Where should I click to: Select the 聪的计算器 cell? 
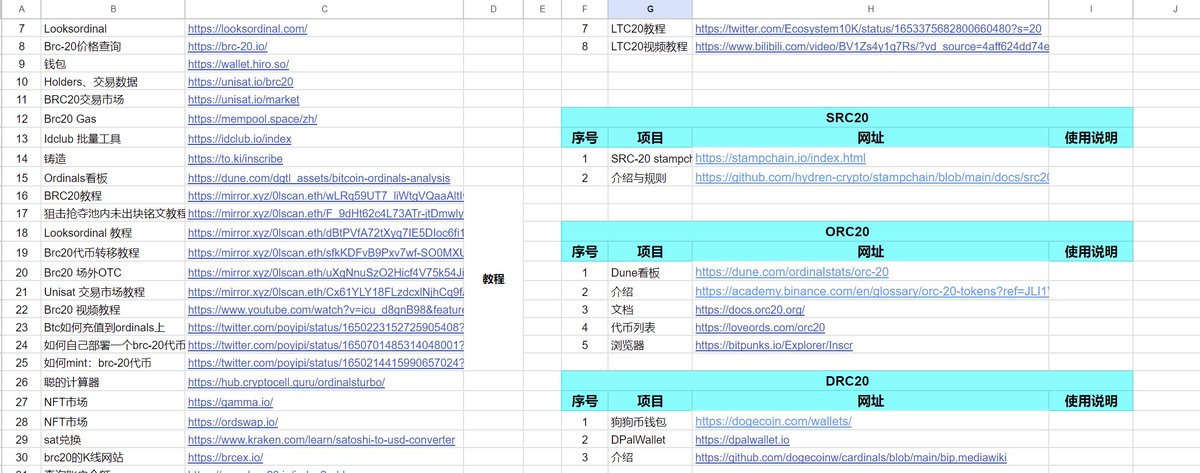click(x=112, y=382)
